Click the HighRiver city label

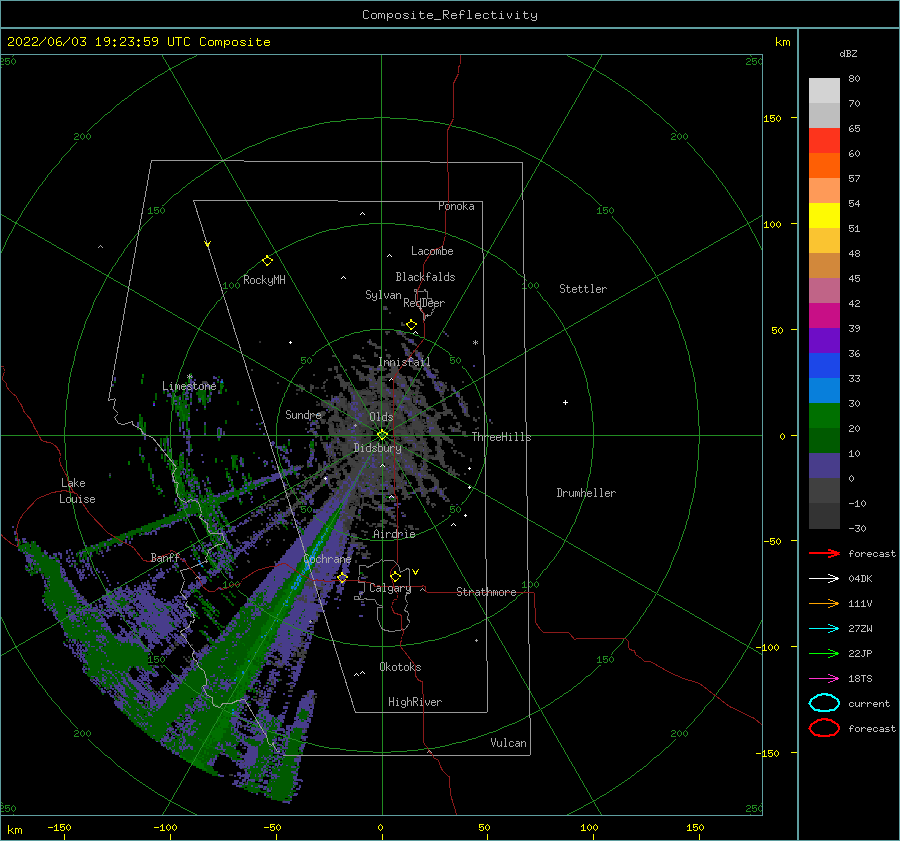(415, 703)
